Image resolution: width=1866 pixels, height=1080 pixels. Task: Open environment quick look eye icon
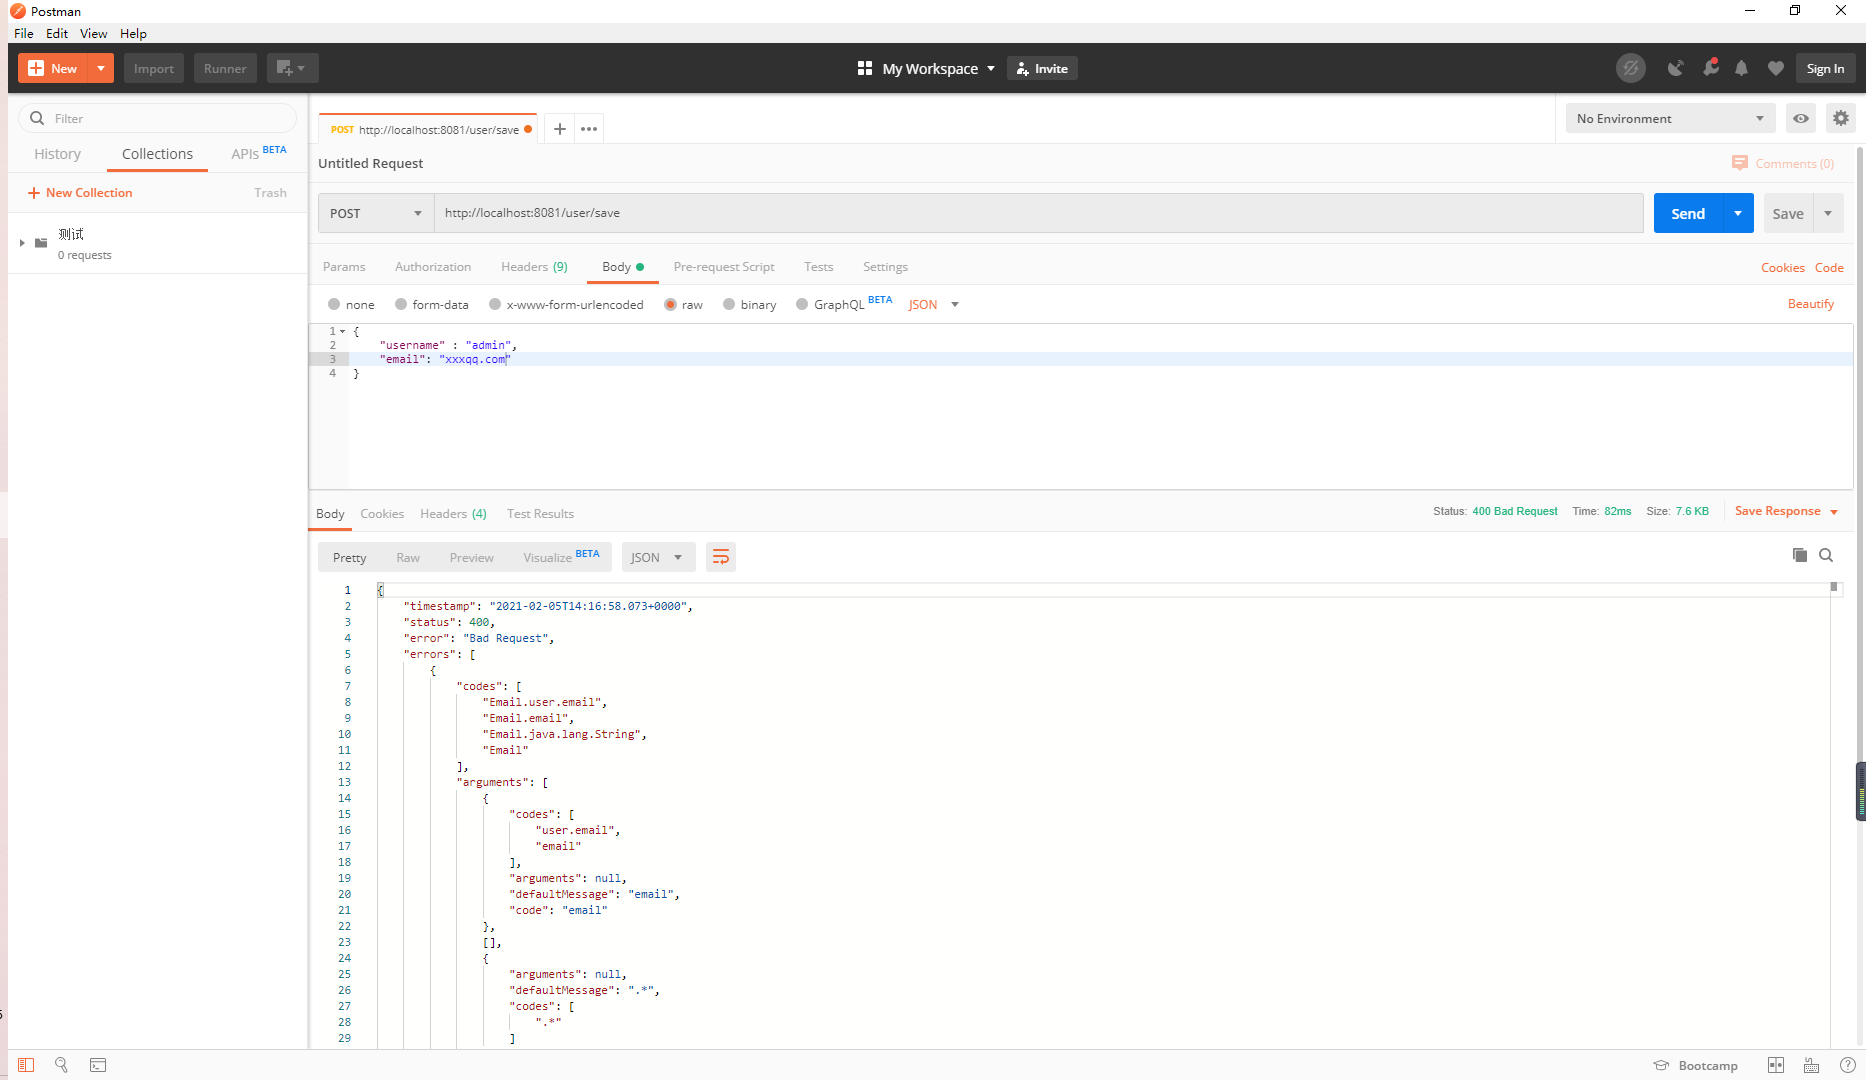(1801, 118)
